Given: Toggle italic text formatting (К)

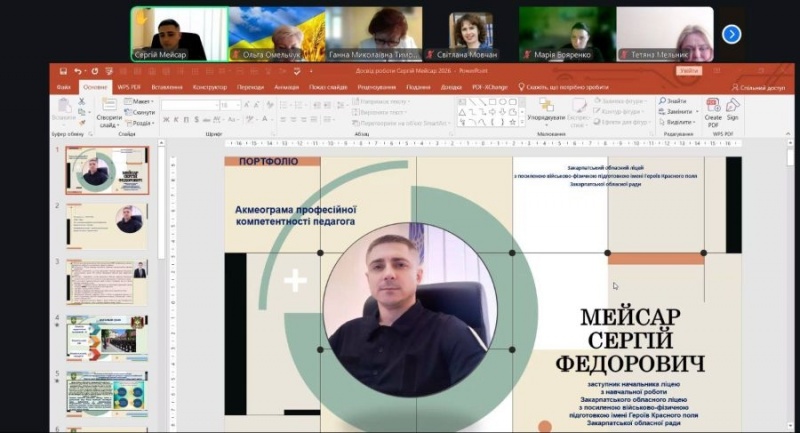Looking at the screenshot, I should coord(175,119).
